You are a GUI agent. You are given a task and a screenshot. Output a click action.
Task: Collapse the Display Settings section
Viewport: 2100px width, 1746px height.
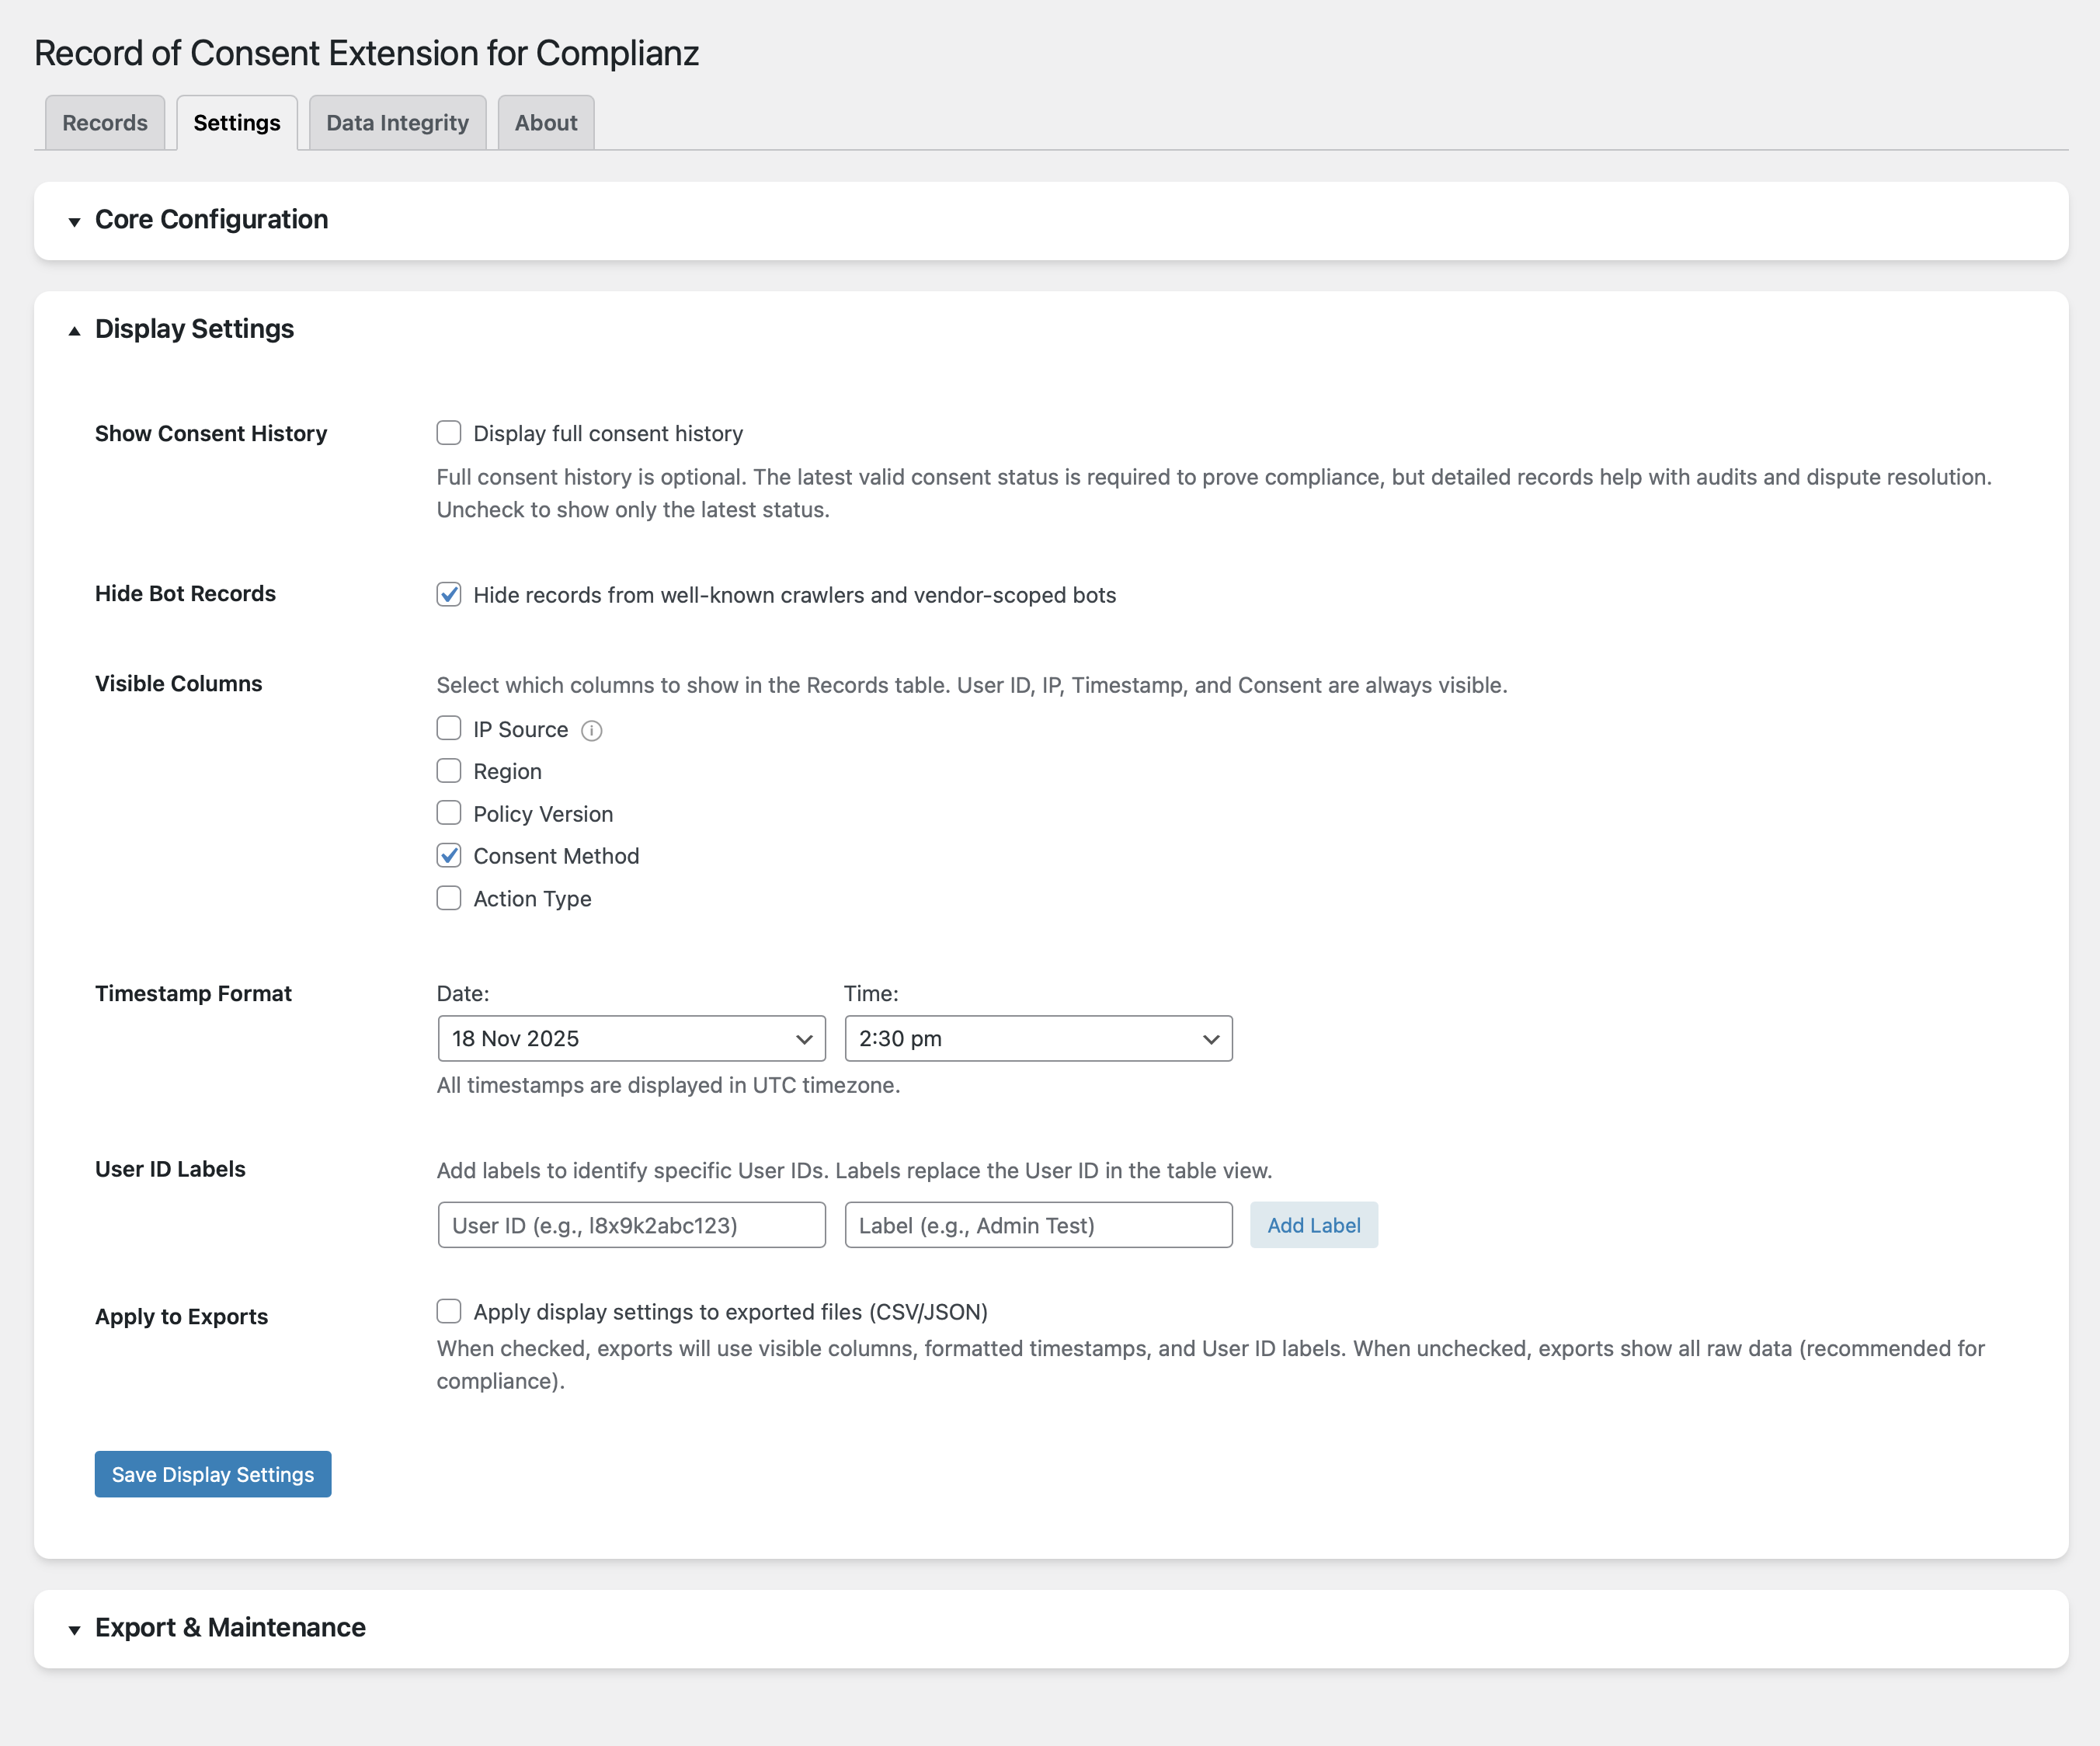[x=194, y=329]
